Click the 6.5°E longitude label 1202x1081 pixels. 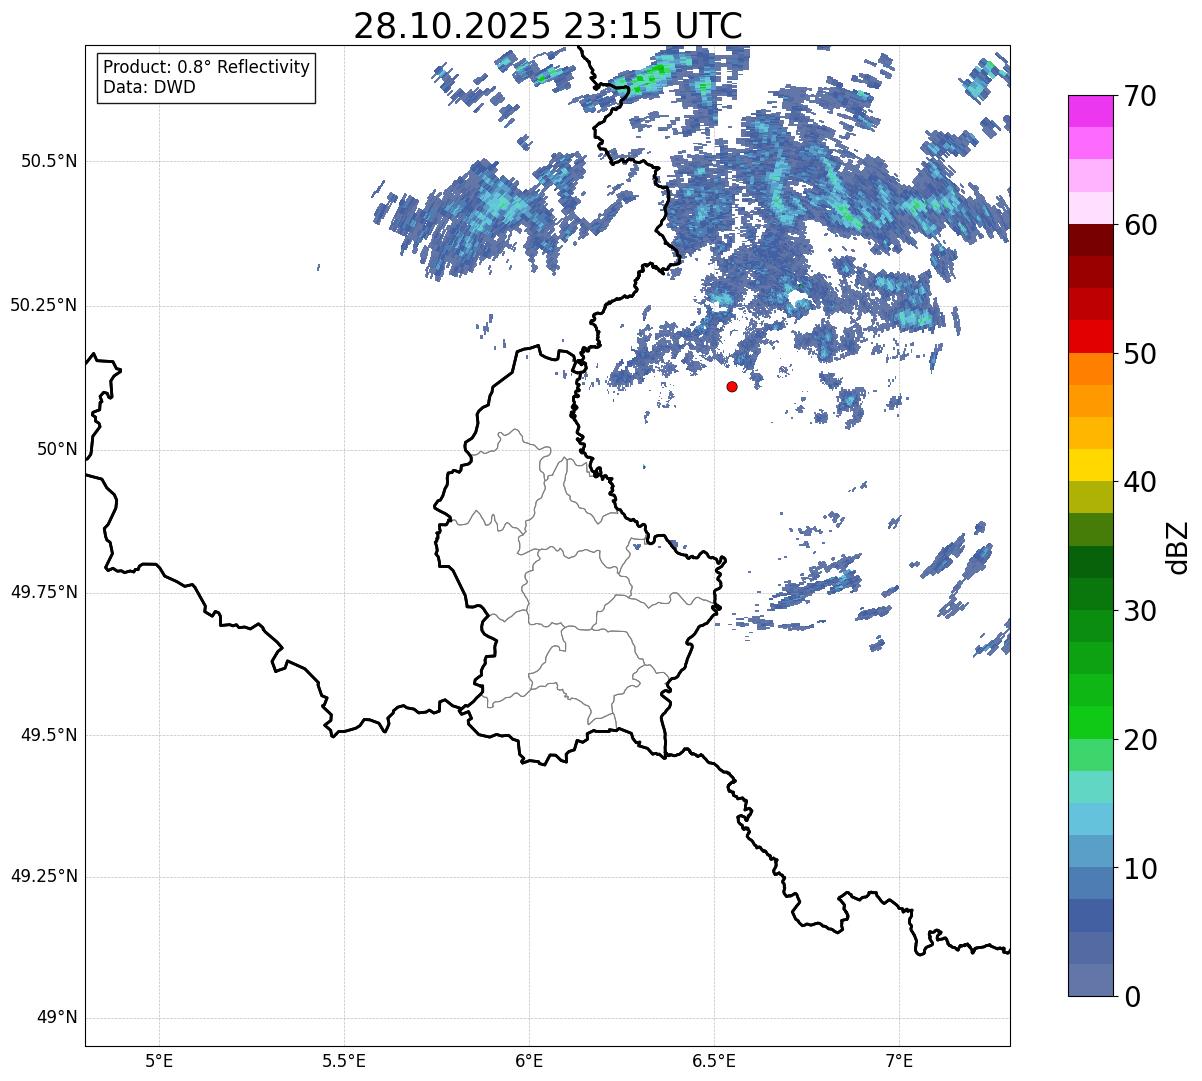714,1060
